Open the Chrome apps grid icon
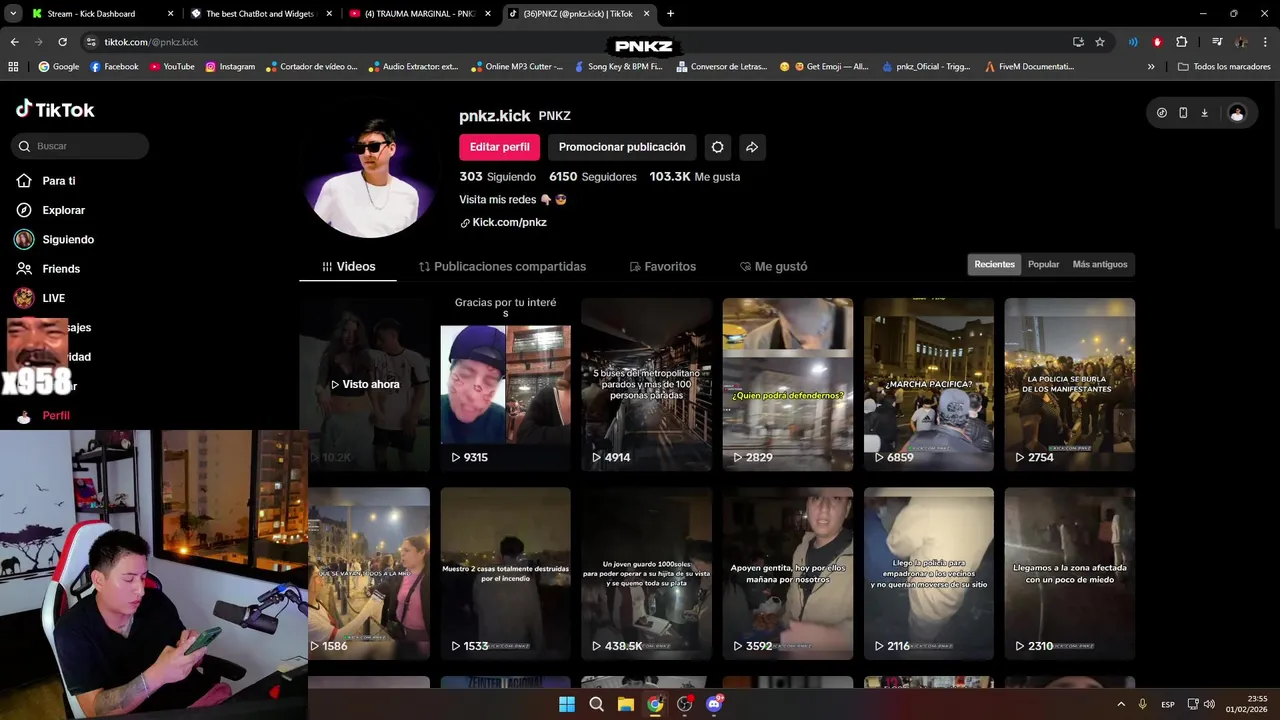 tap(13, 67)
